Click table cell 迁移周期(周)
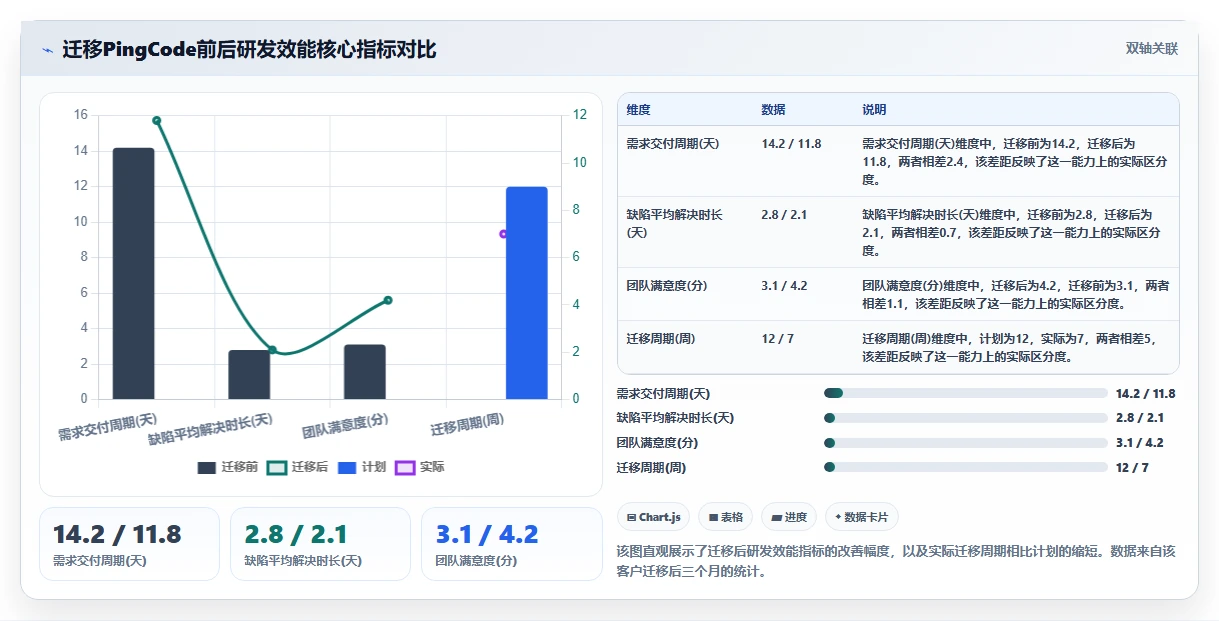Viewport: 1219px width, 621px height. click(661, 339)
